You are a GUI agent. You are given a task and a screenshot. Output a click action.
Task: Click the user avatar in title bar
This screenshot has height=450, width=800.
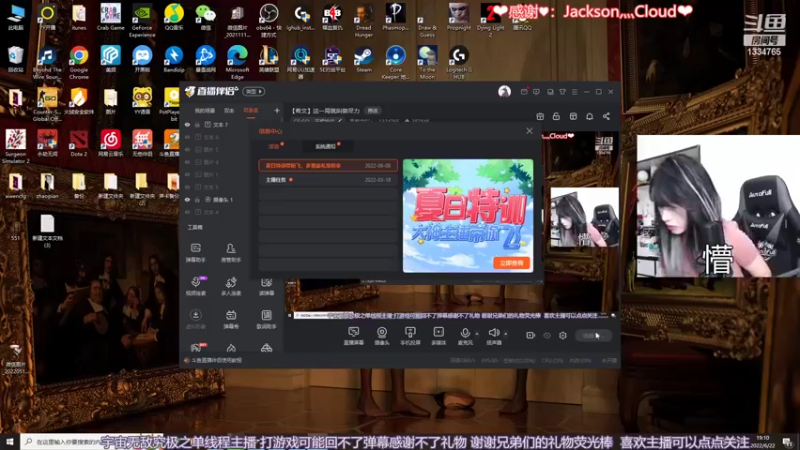click(504, 91)
